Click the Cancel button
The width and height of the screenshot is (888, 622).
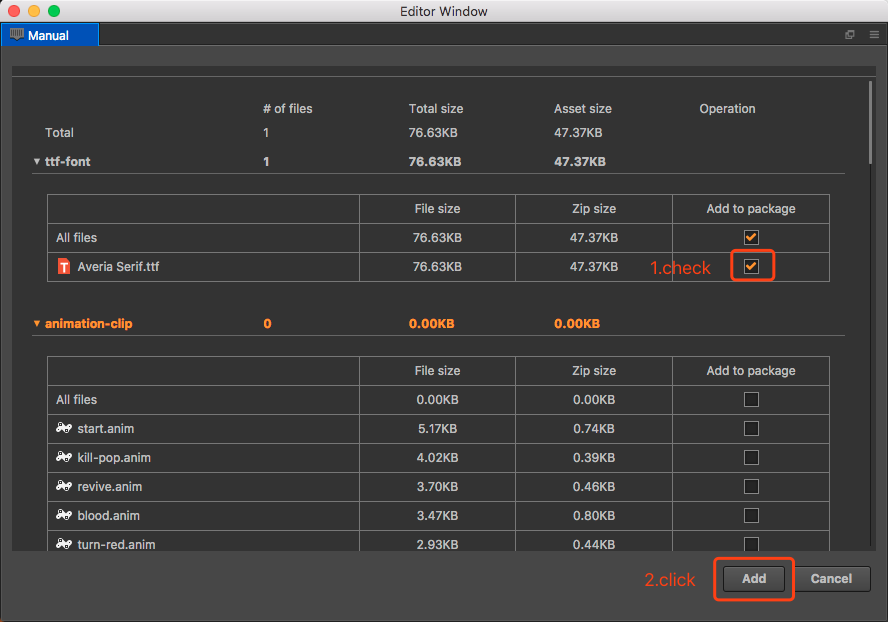click(x=831, y=578)
